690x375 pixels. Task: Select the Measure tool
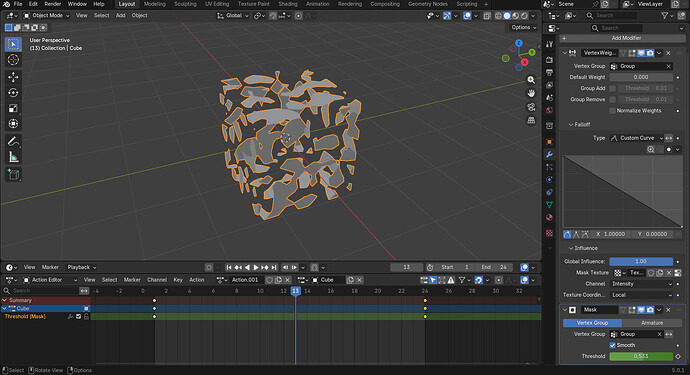click(13, 157)
